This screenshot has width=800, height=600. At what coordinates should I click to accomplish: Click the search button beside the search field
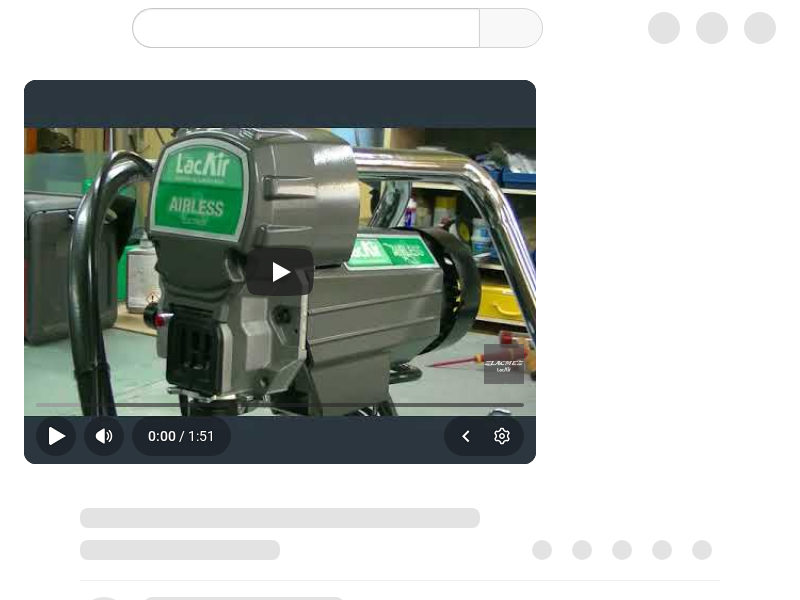pyautogui.click(x=511, y=28)
